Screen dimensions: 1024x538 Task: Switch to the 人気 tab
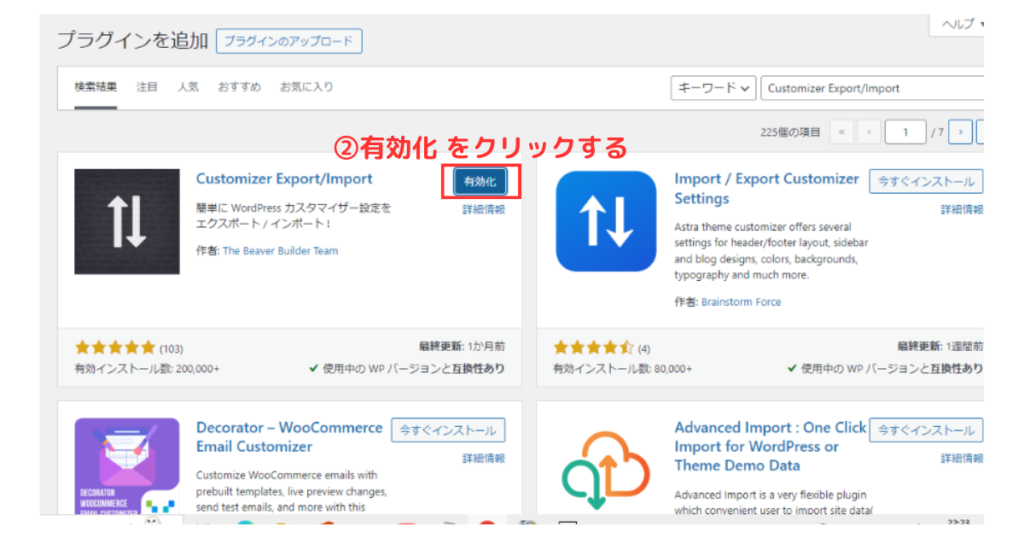tap(188, 87)
